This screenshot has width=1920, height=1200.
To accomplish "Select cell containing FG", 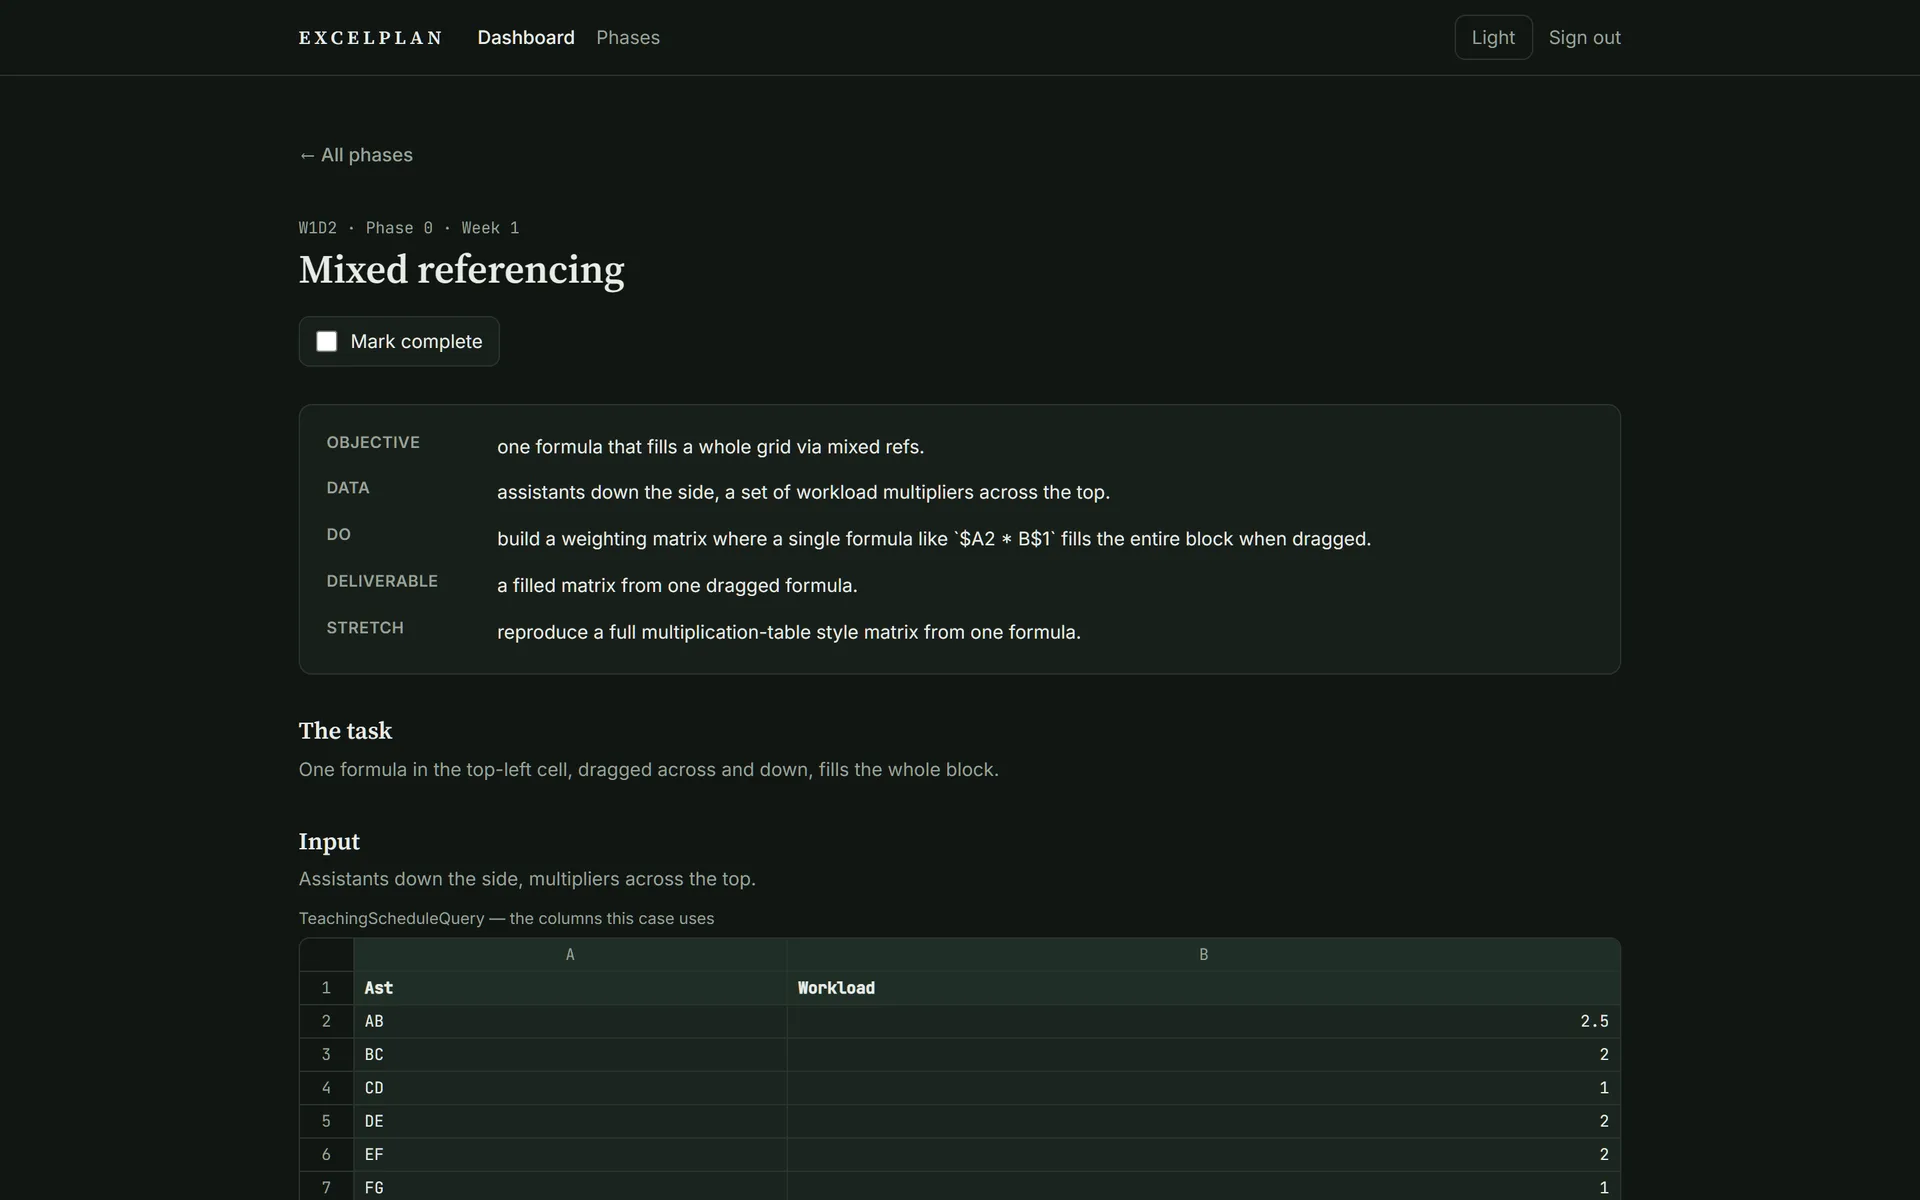I will pyautogui.click(x=570, y=1187).
